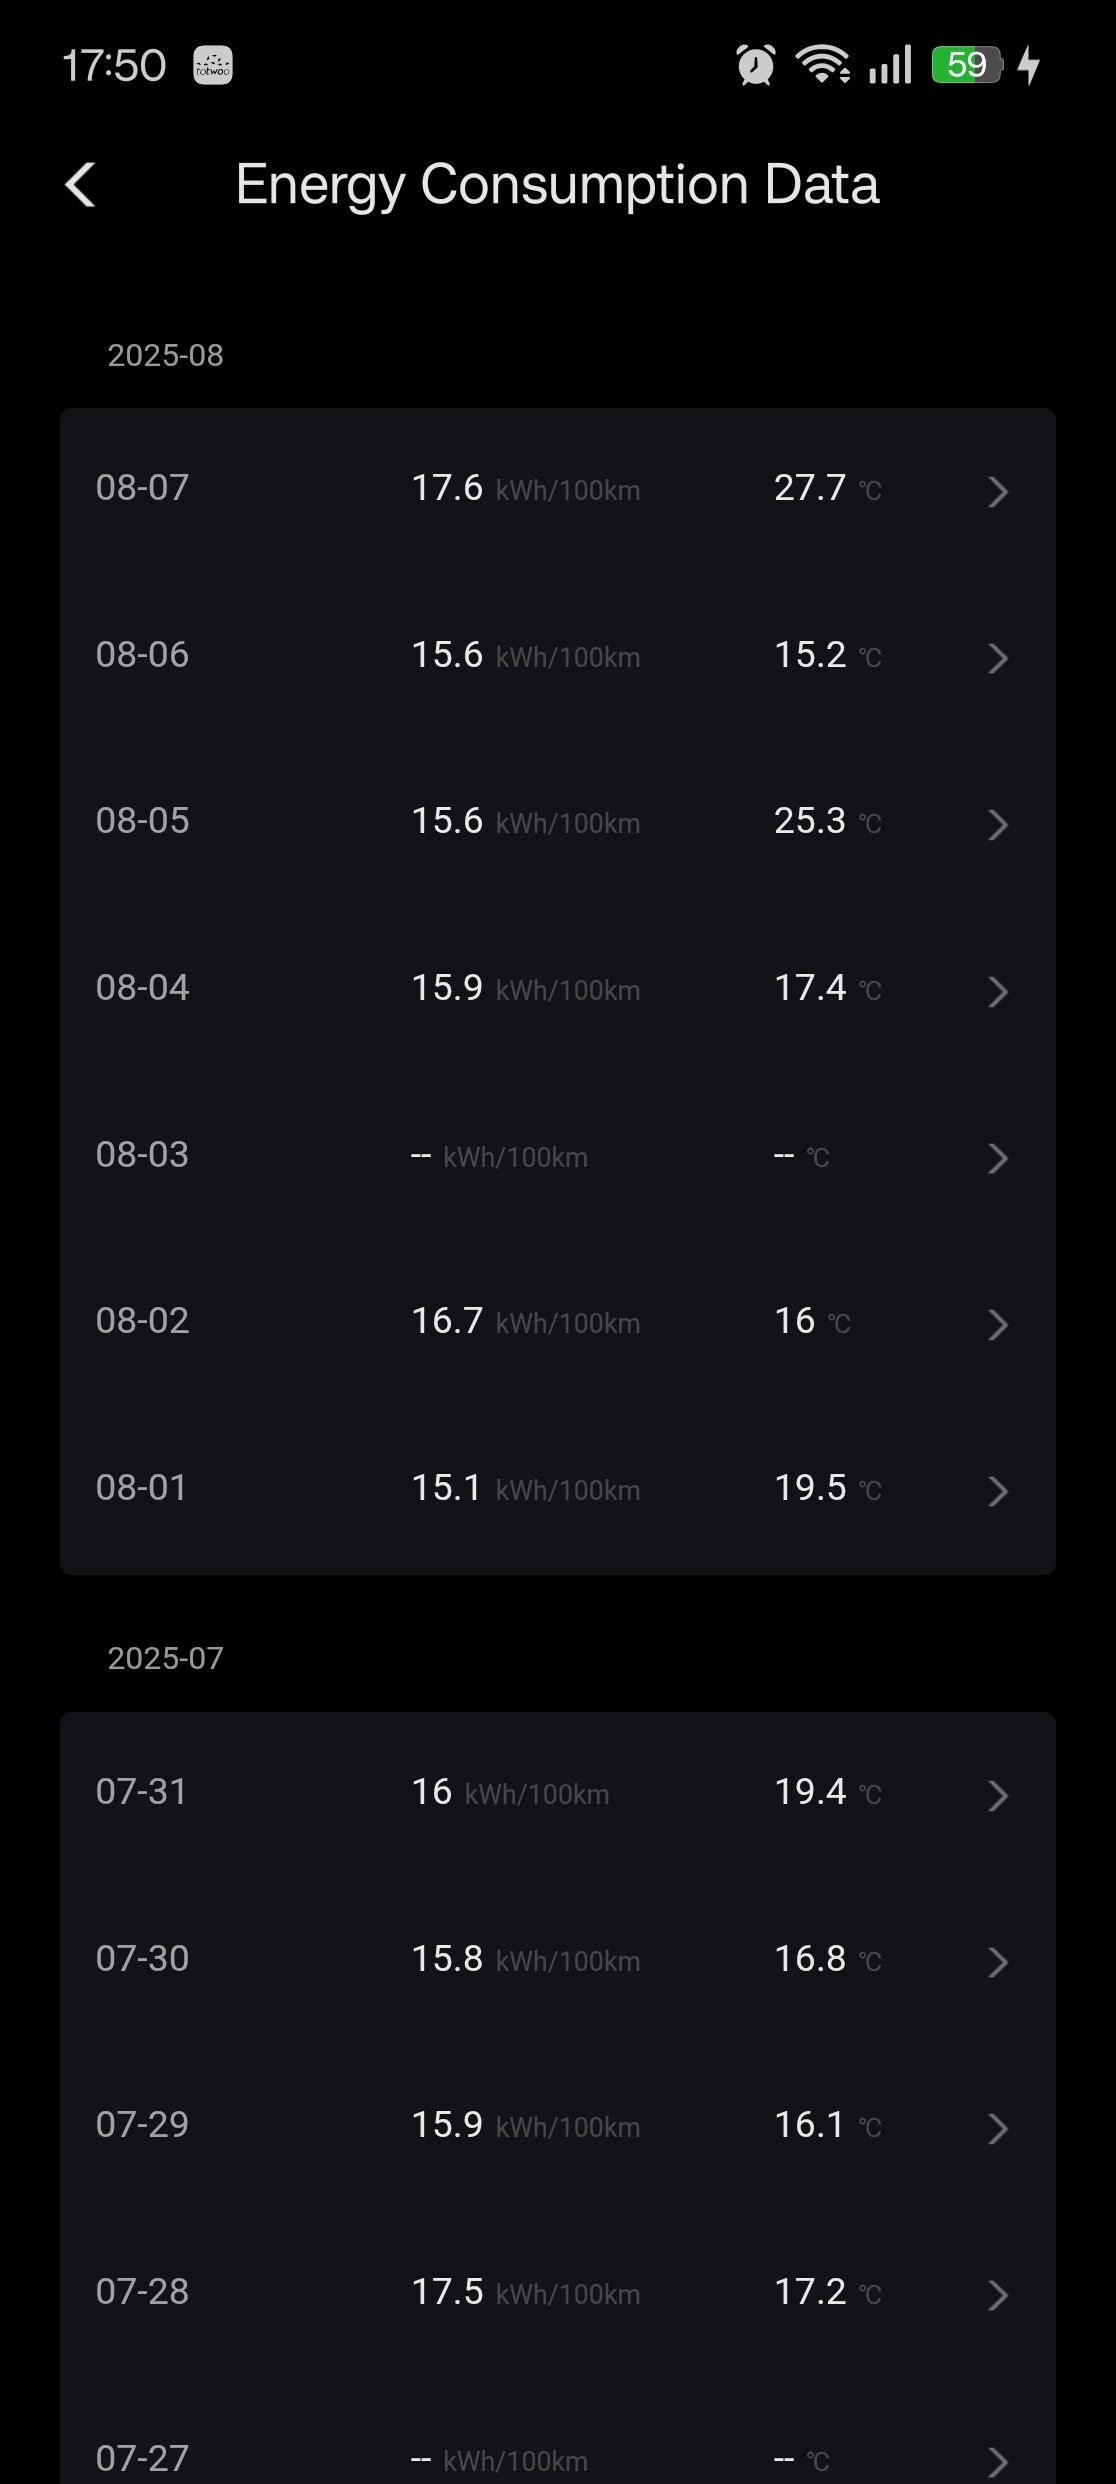Image resolution: width=1116 pixels, height=2484 pixels.
Task: Open details chevron for 08-07
Action: tap(997, 491)
